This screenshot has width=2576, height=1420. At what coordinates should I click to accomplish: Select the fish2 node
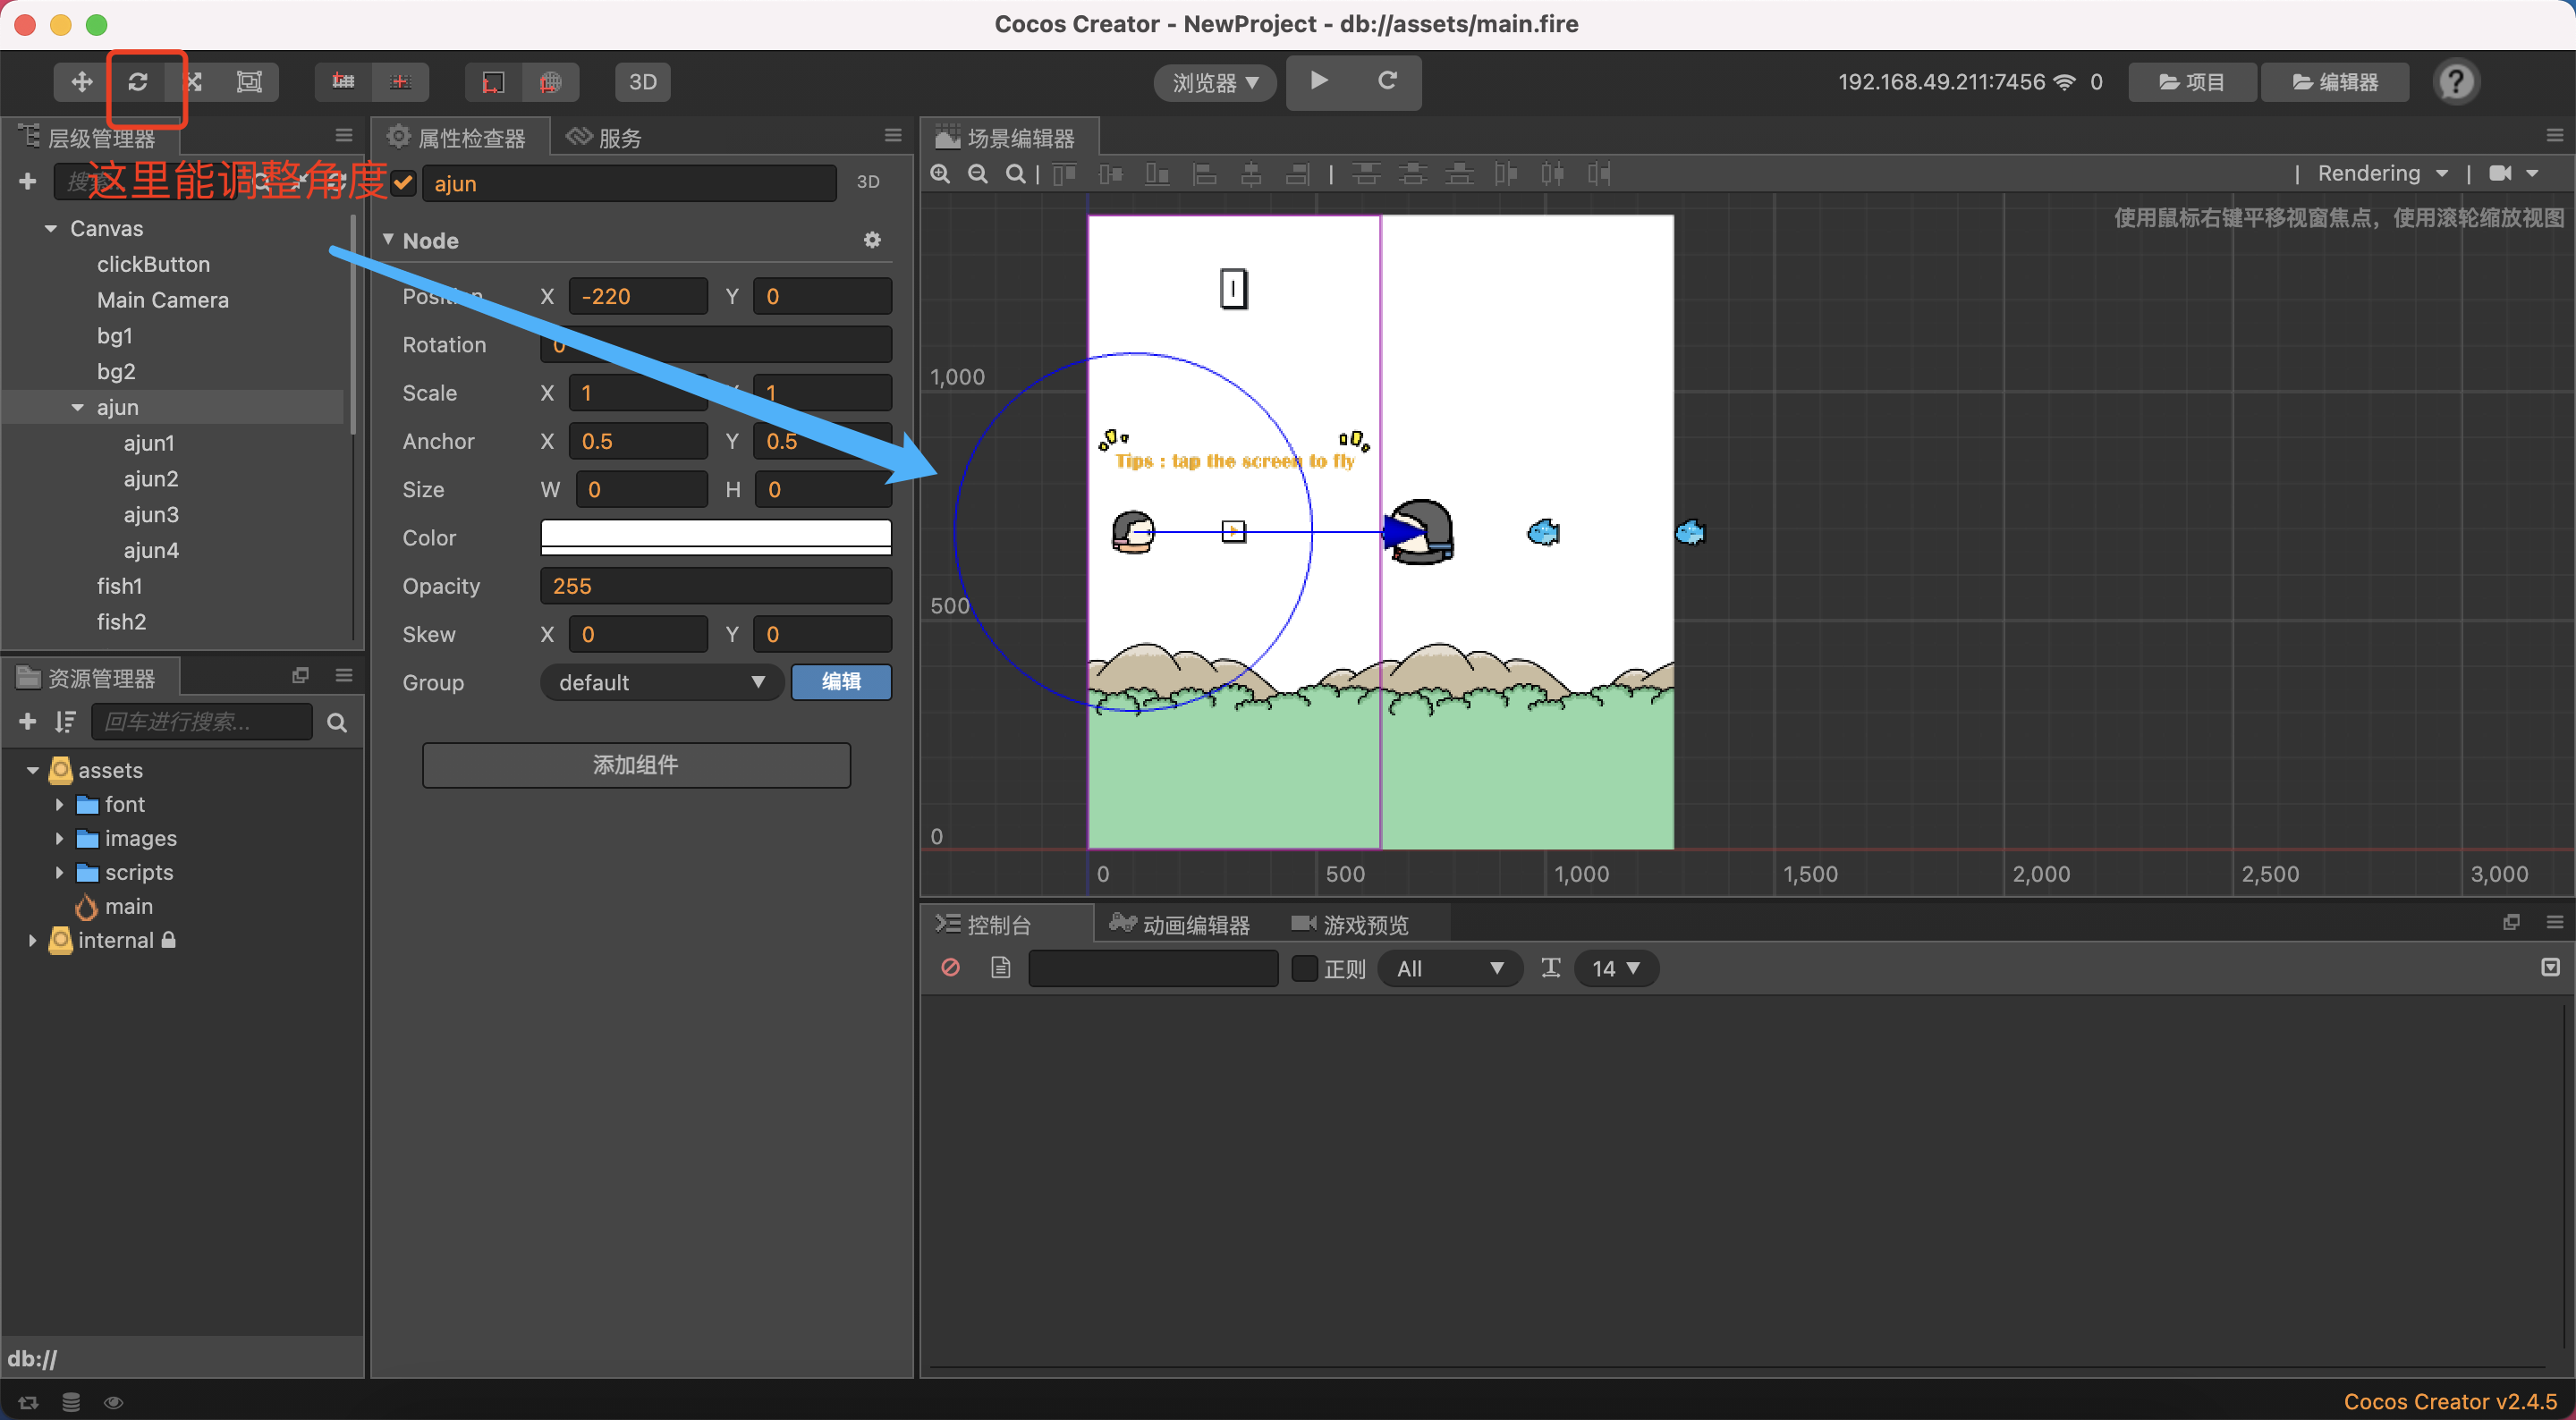pyautogui.click(x=121, y=621)
